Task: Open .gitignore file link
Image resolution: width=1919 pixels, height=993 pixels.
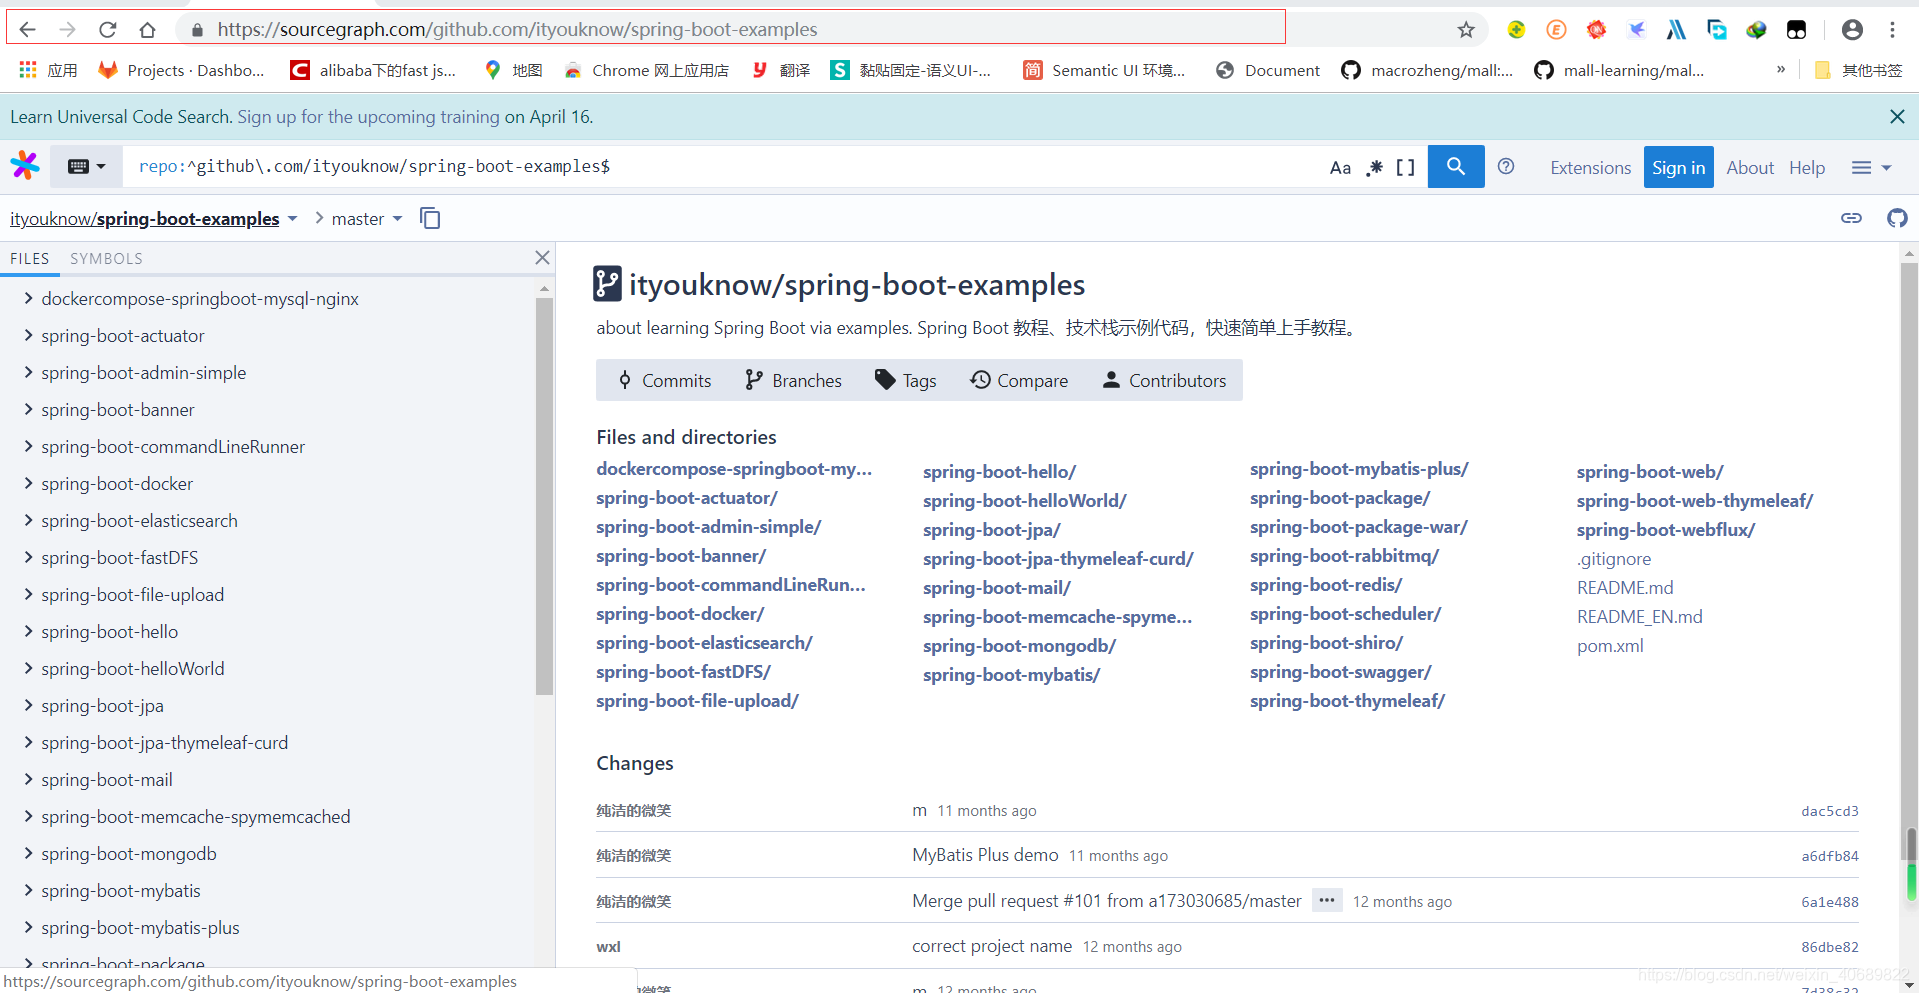Action: [x=1614, y=559]
